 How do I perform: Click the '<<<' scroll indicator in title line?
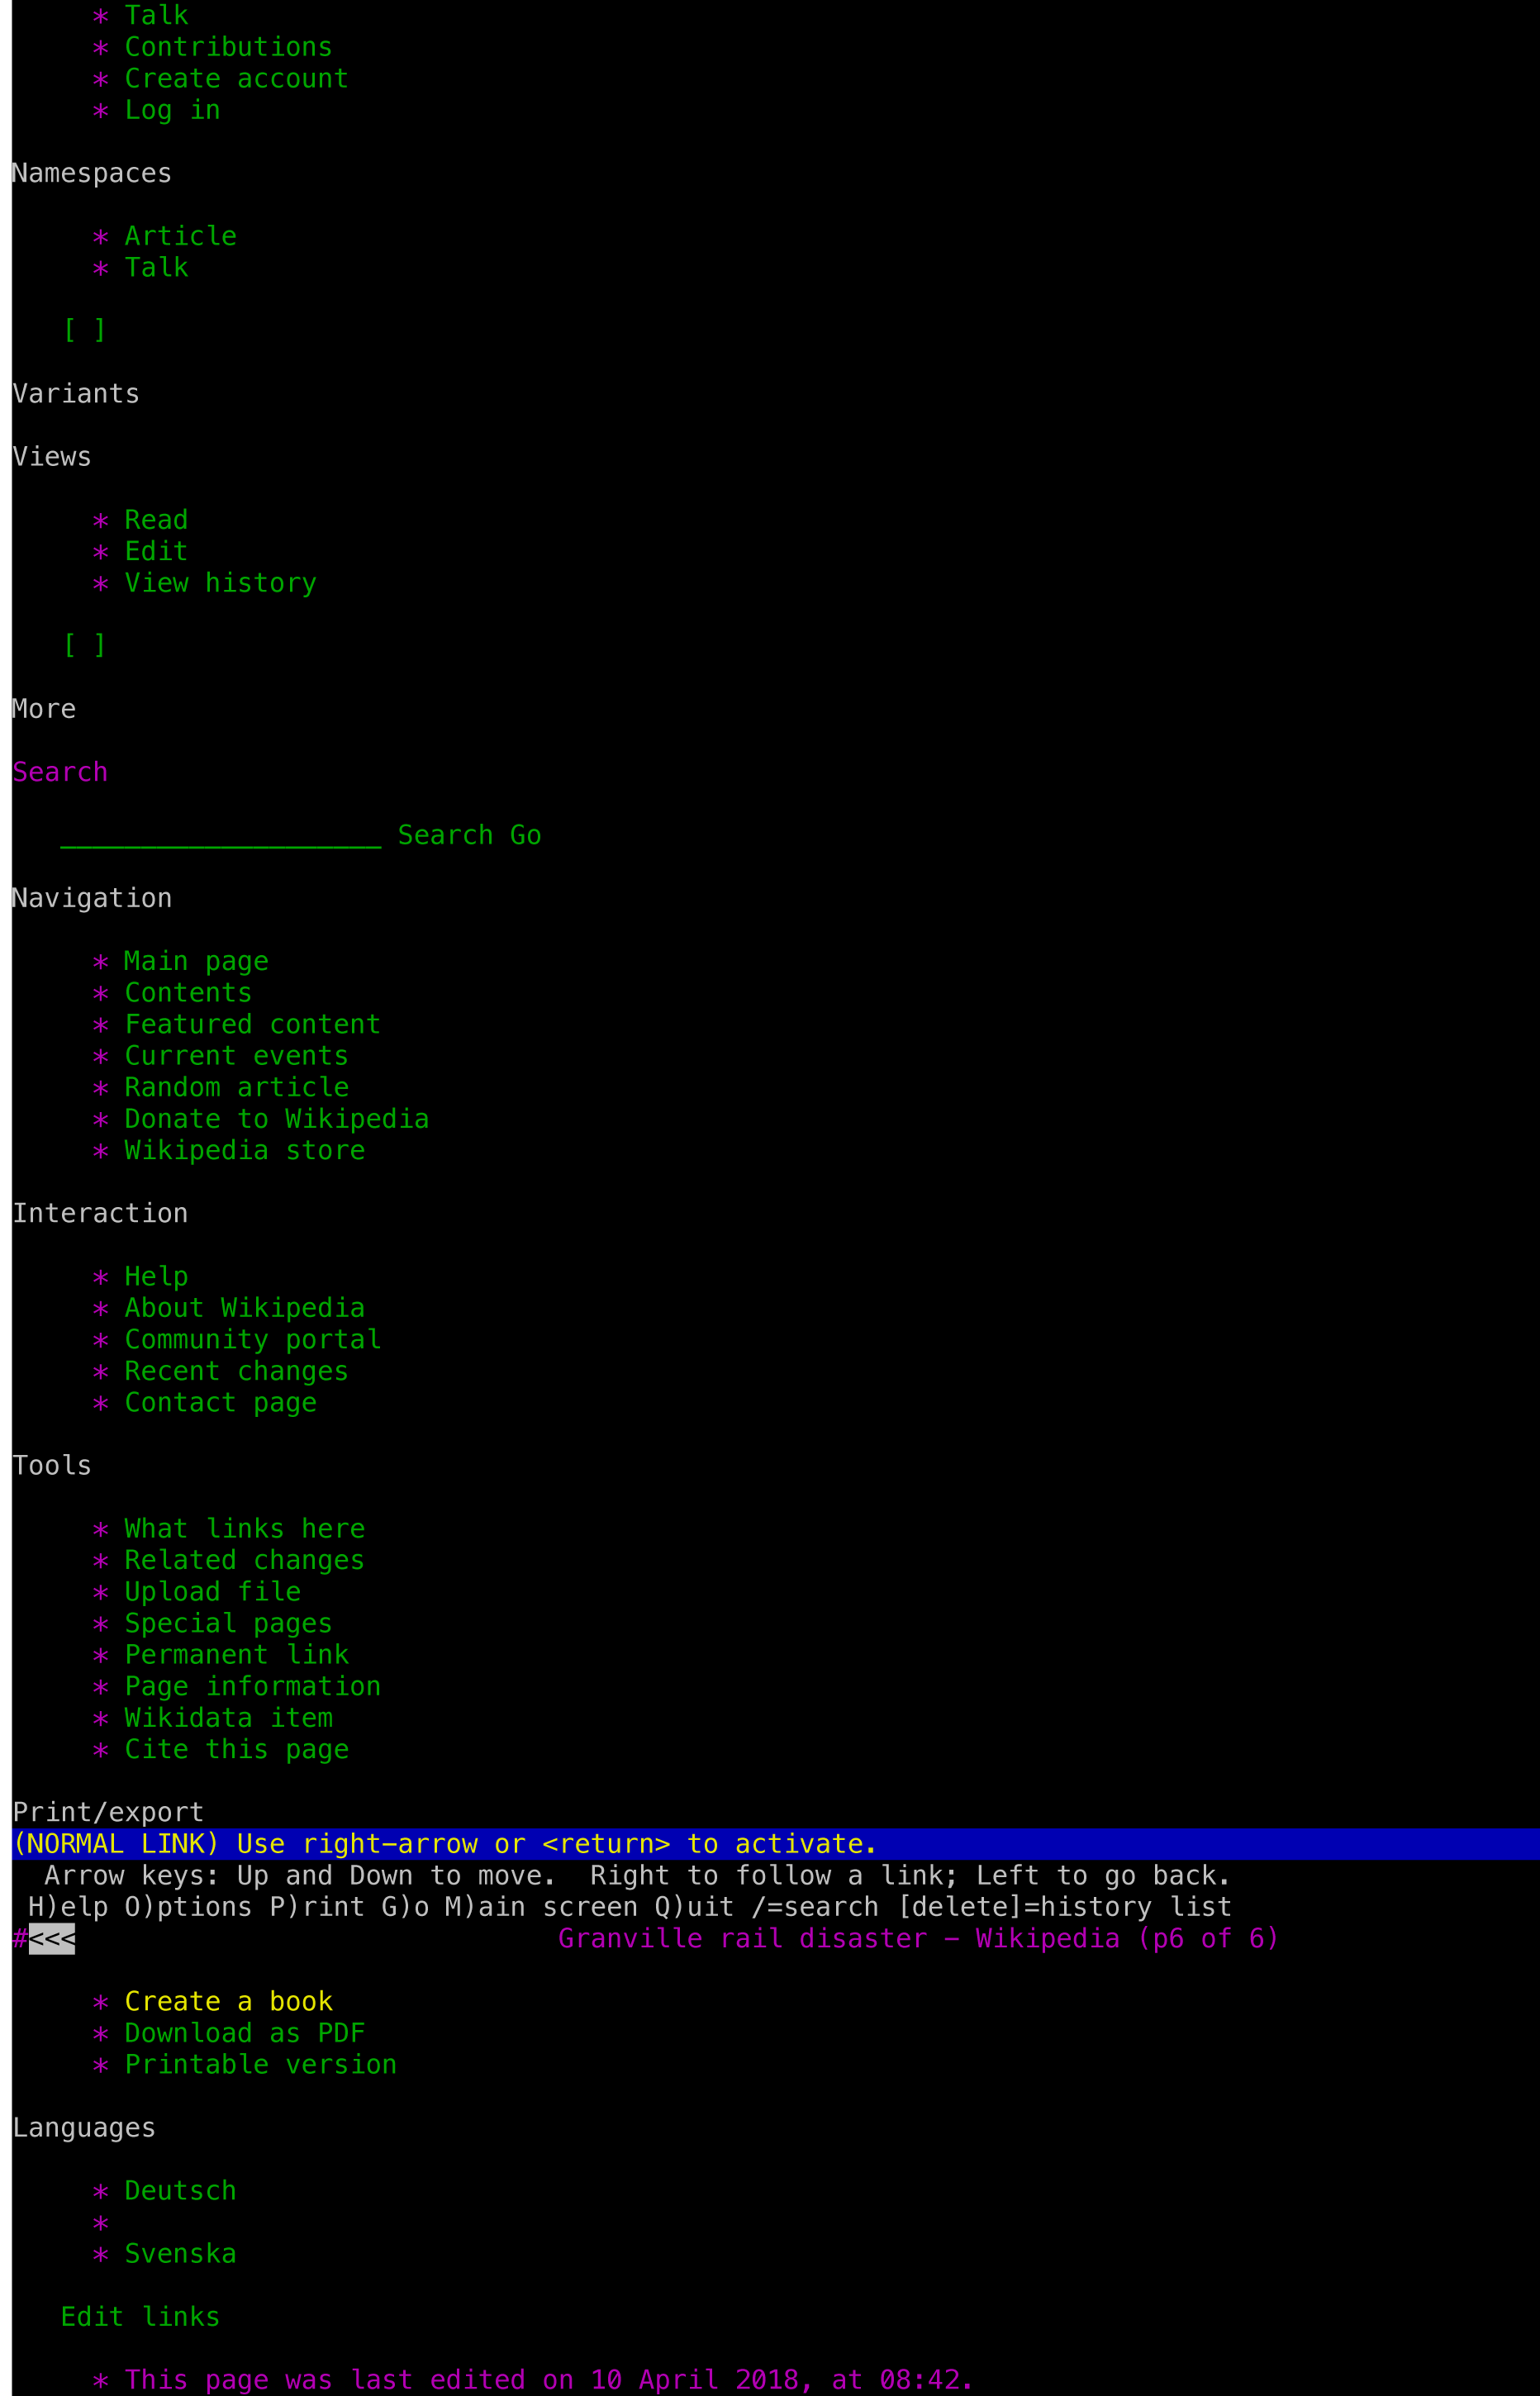click(52, 1938)
